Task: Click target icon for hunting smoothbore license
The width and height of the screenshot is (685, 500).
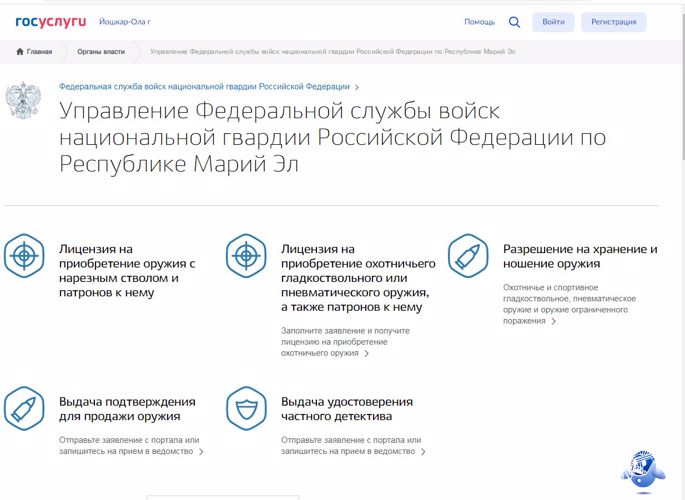Action: coord(246,255)
